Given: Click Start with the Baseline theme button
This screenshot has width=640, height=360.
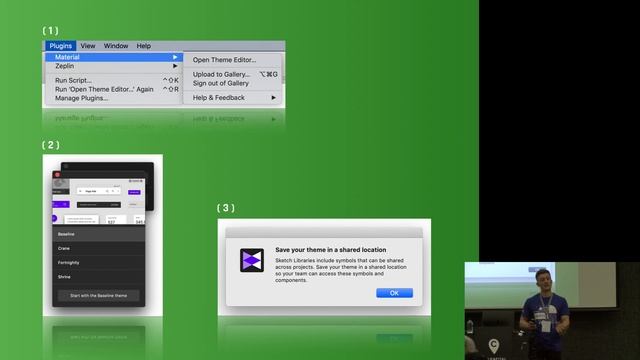Looking at the screenshot, I should [x=98, y=296].
